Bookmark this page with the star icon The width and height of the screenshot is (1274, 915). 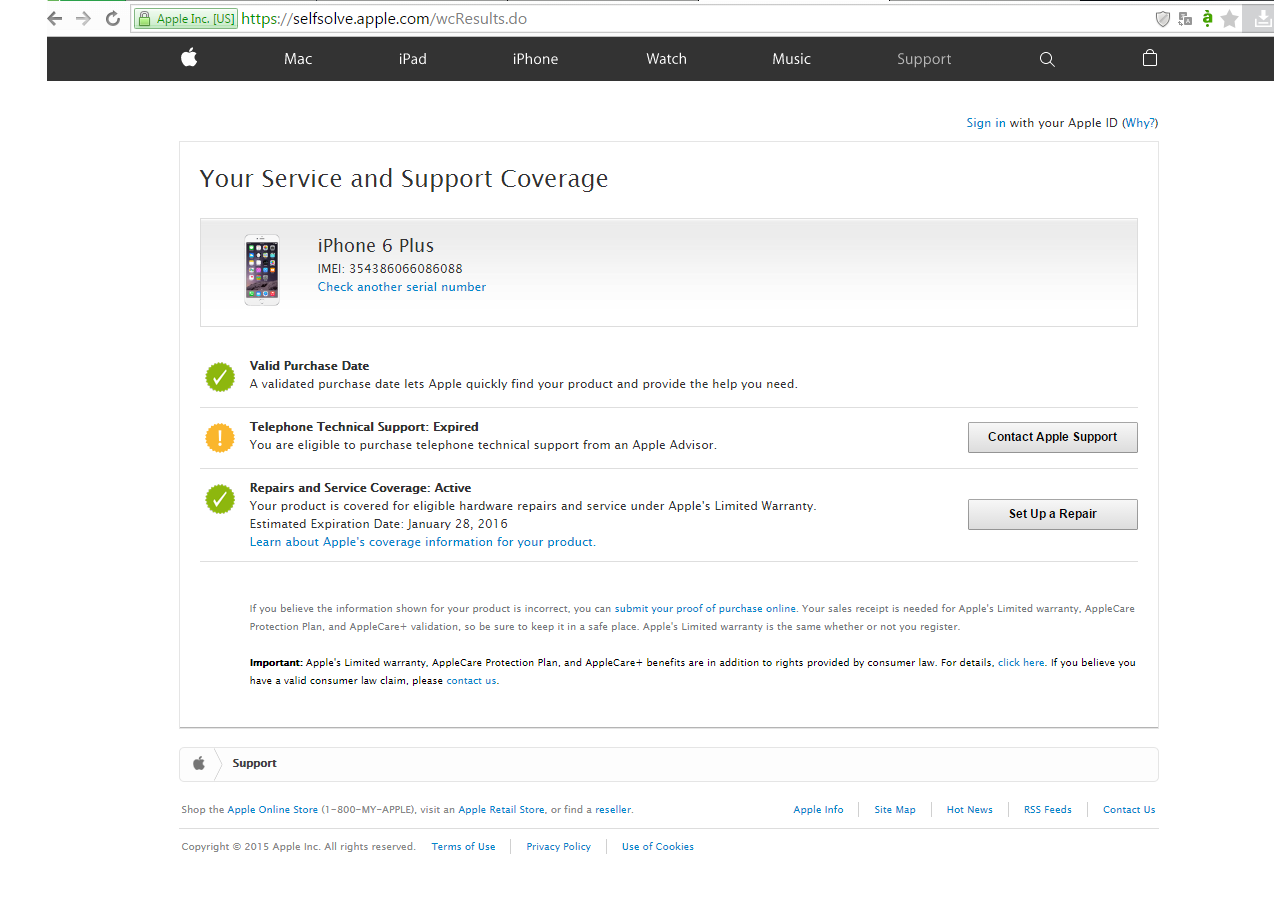pos(1230,19)
